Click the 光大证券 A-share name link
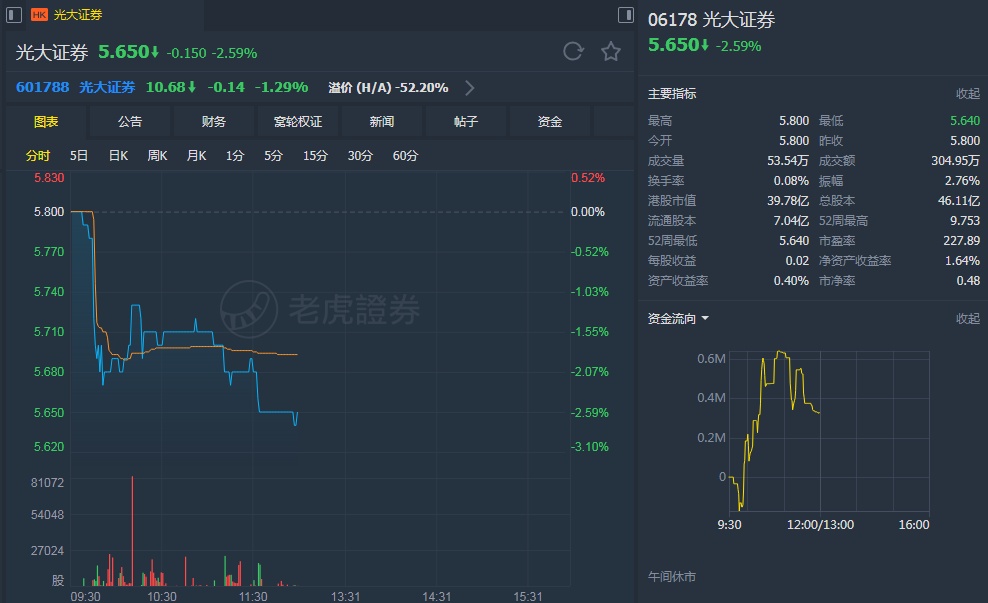Viewport: 988px width, 603px height. (x=107, y=87)
